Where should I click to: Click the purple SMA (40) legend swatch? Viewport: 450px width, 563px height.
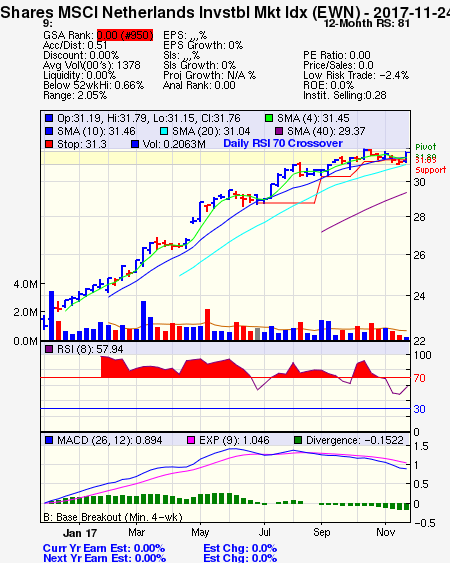pos(279,131)
